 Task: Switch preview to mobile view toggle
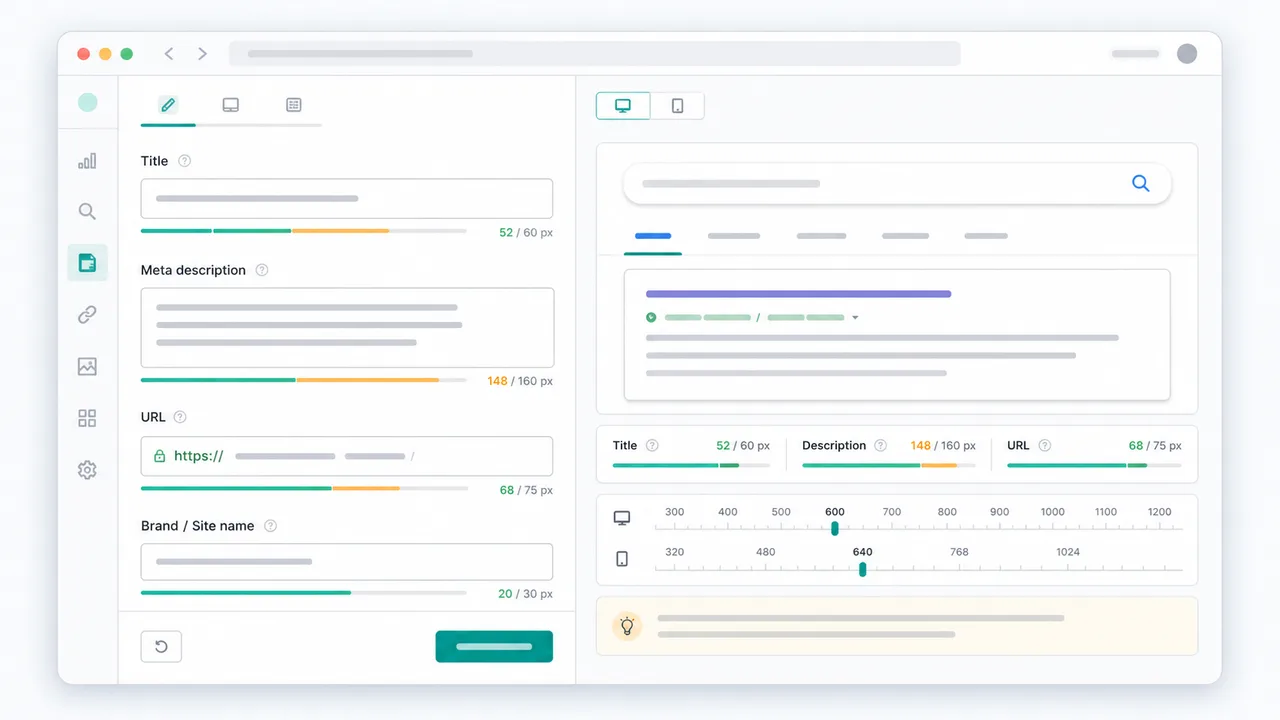pyautogui.click(x=677, y=106)
